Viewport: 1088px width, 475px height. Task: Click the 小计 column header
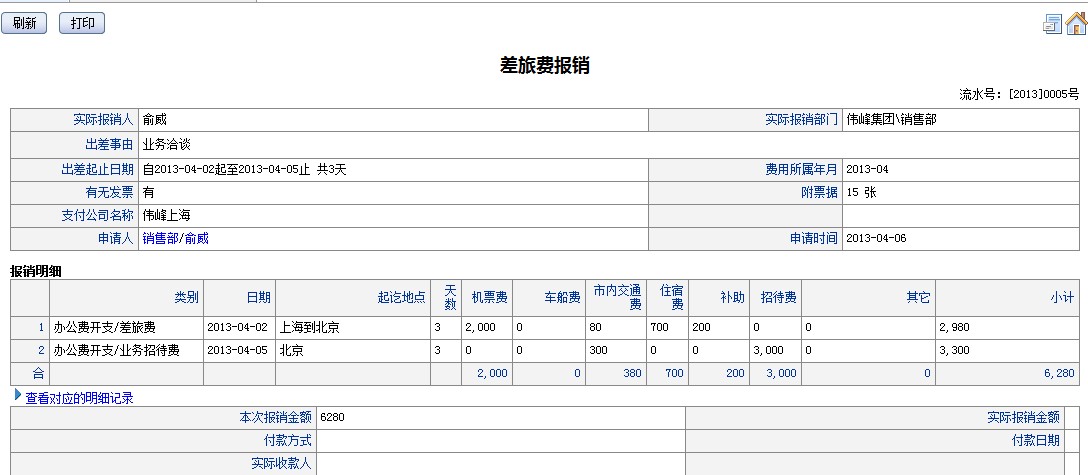[x=1062, y=297]
